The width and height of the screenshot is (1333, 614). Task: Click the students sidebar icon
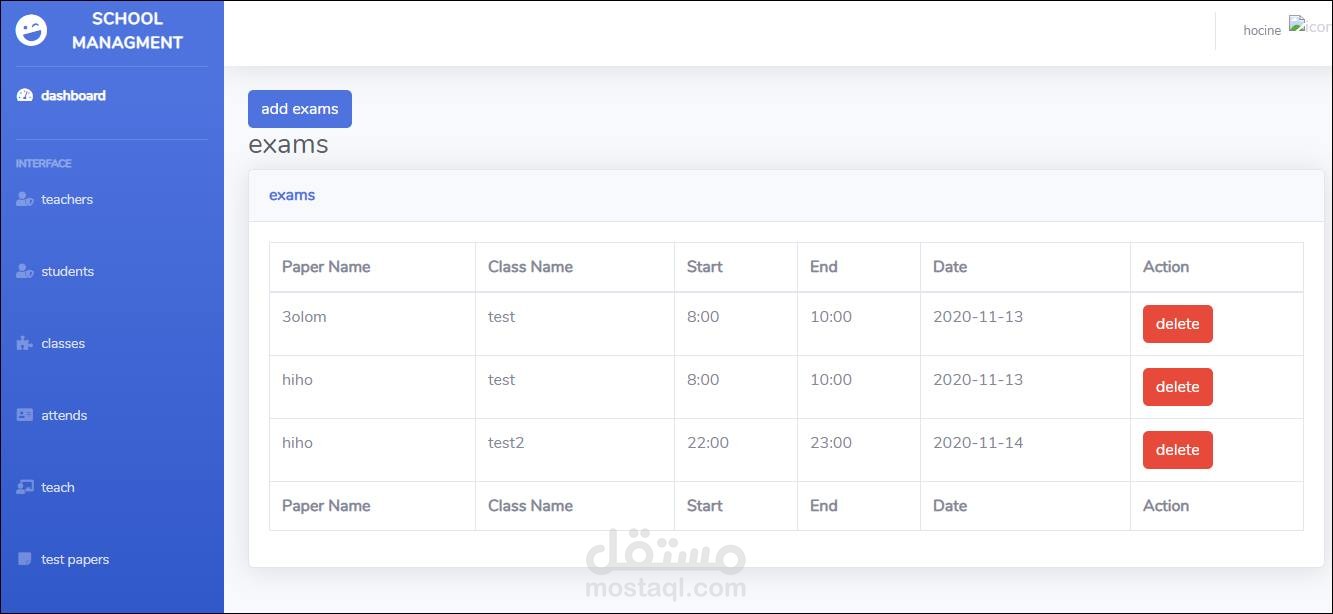click(25, 272)
